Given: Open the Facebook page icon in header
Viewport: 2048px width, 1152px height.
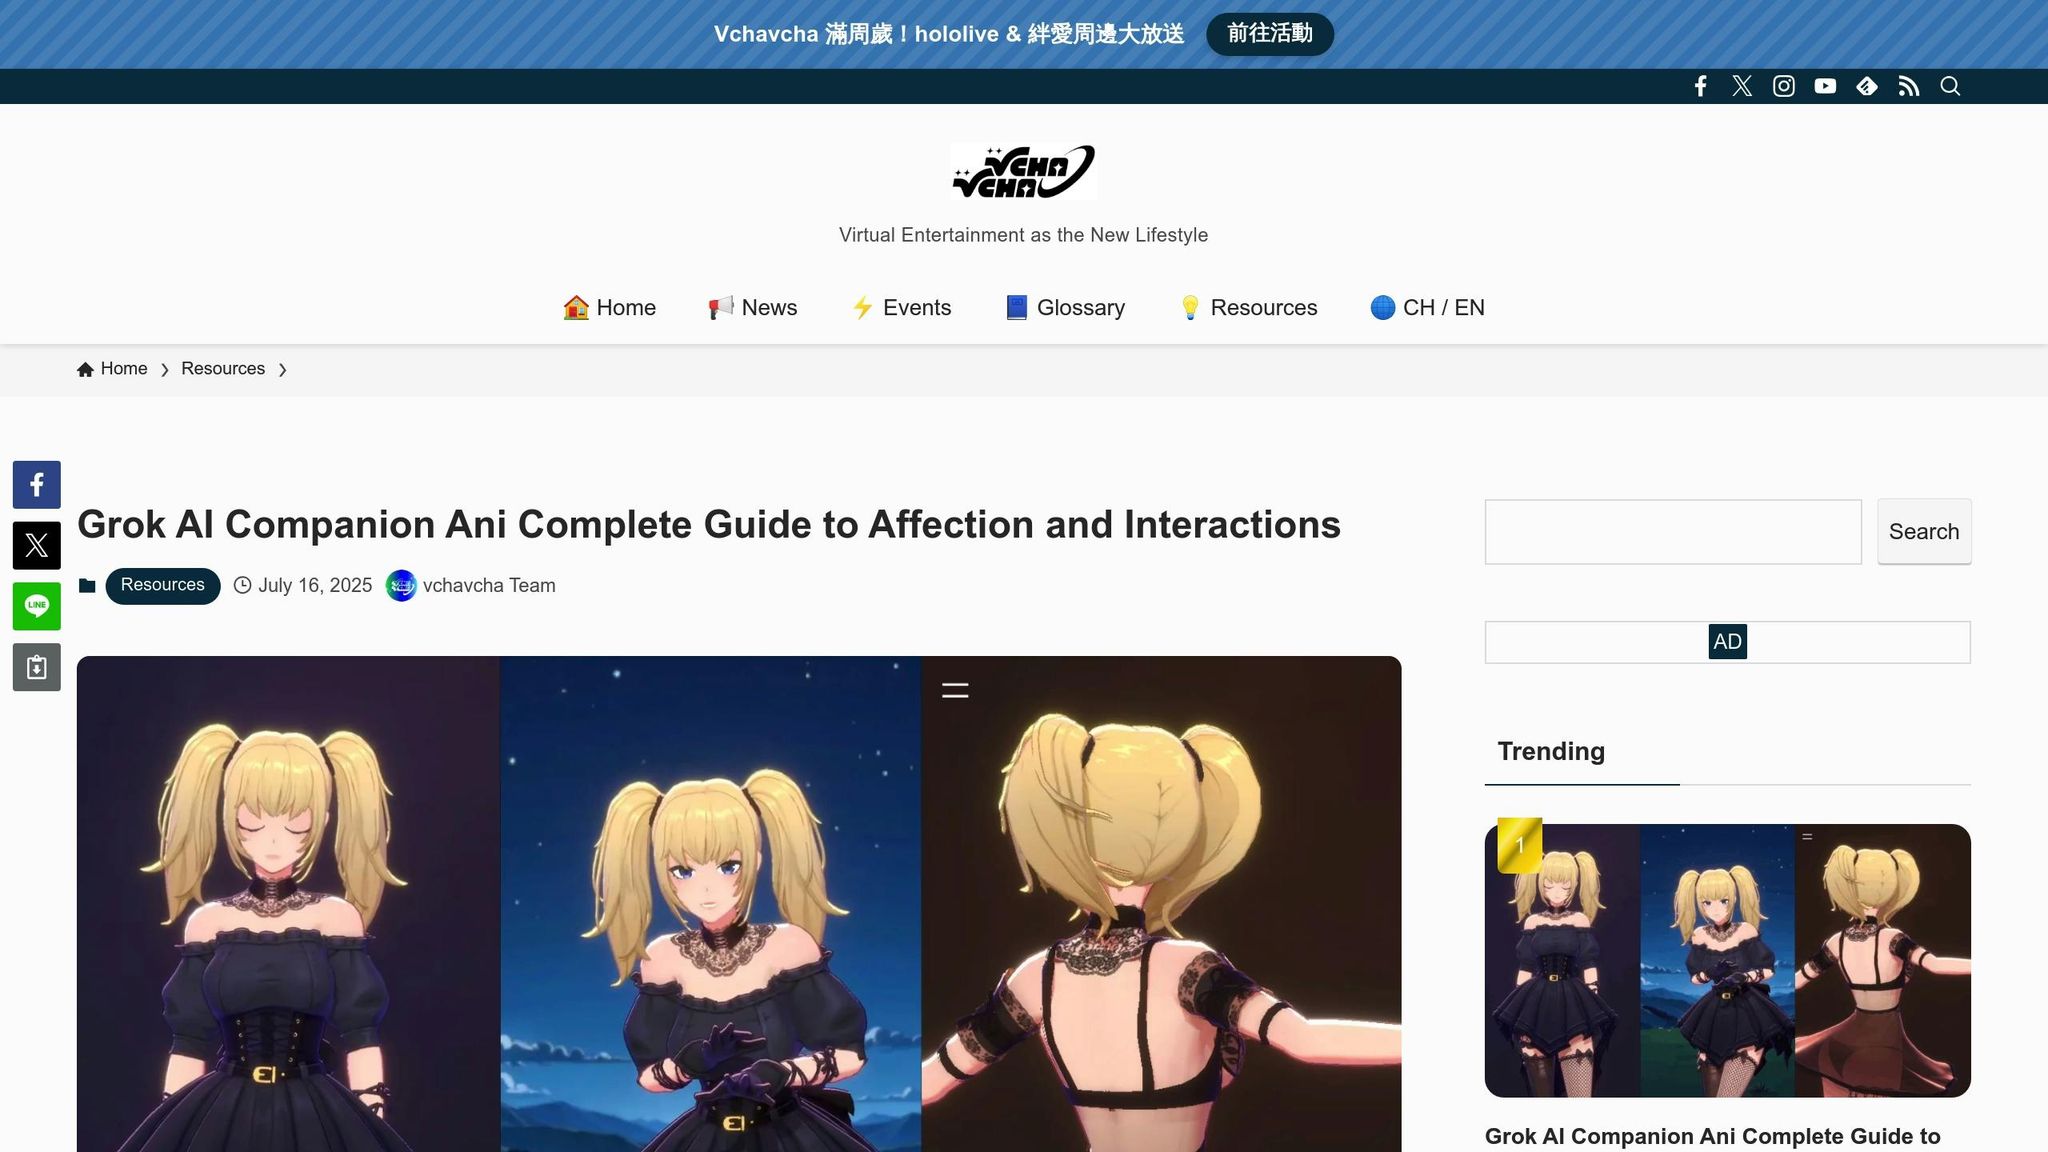Looking at the screenshot, I should point(1700,86).
